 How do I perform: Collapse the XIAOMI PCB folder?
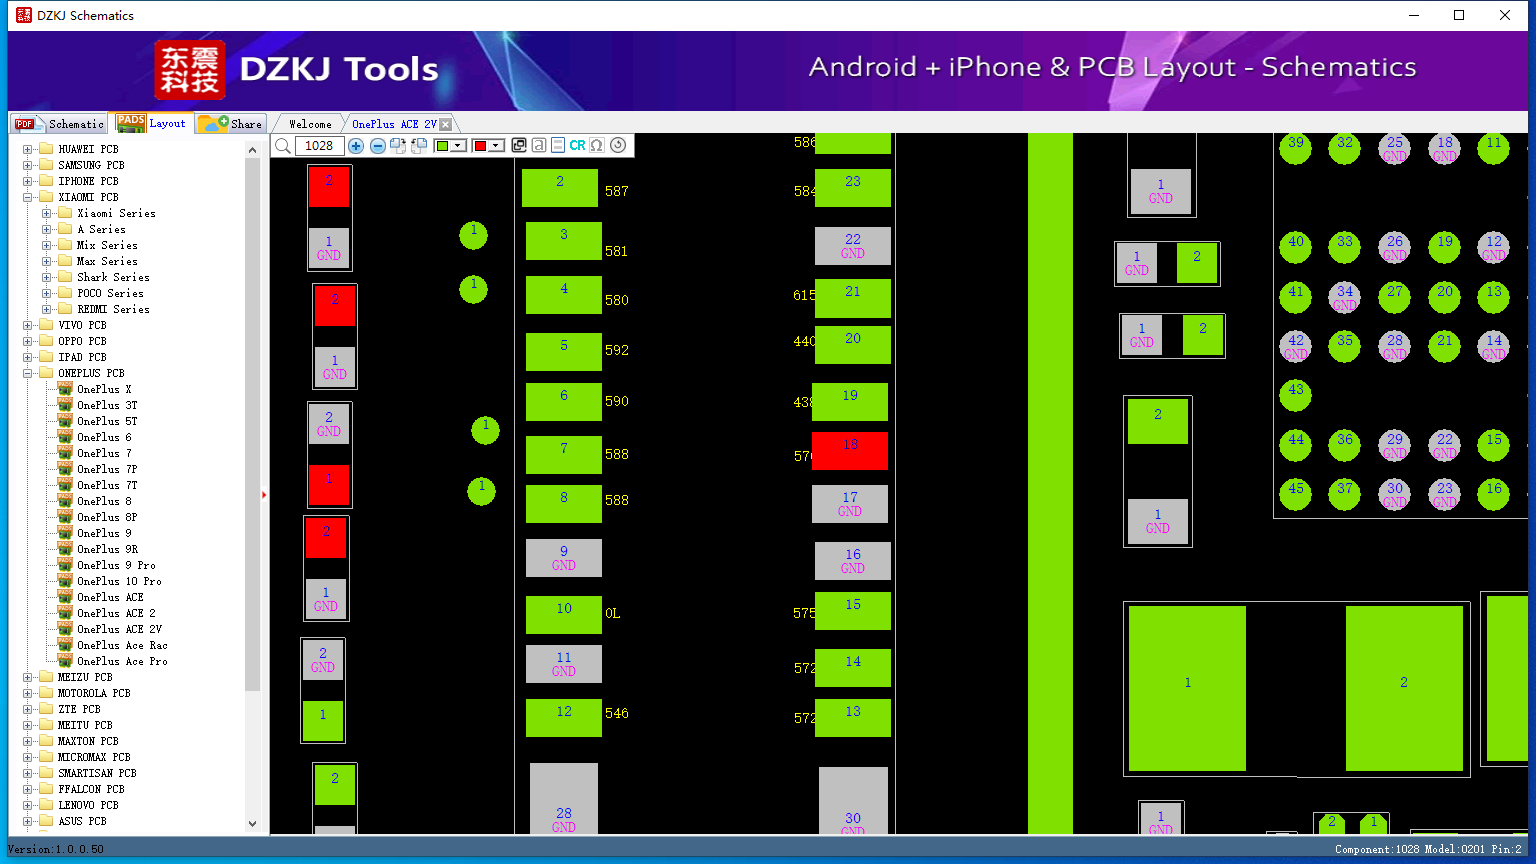[28, 197]
